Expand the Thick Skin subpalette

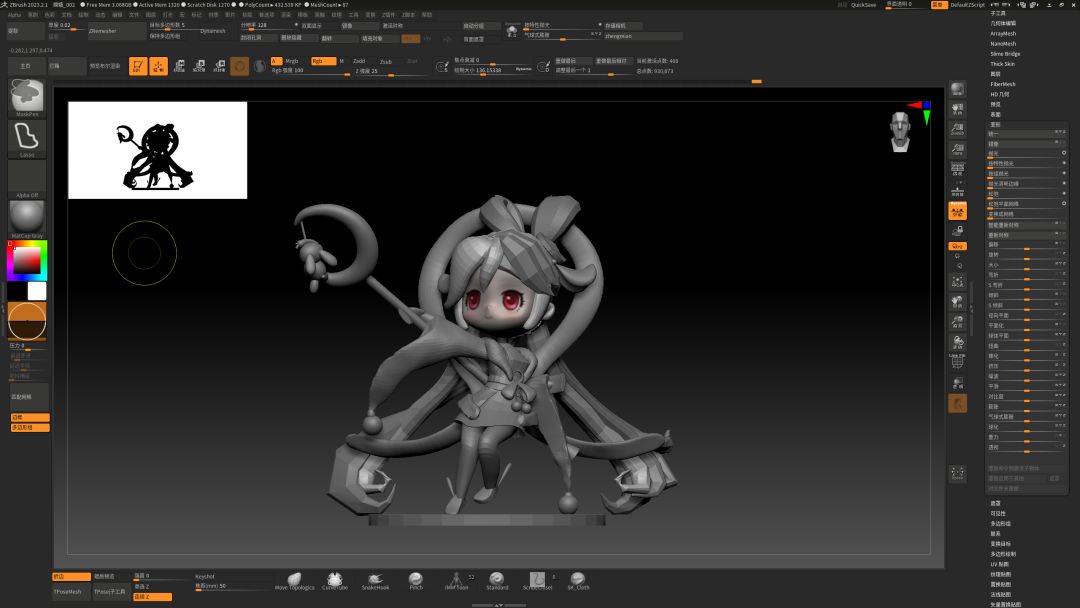click(x=1002, y=64)
